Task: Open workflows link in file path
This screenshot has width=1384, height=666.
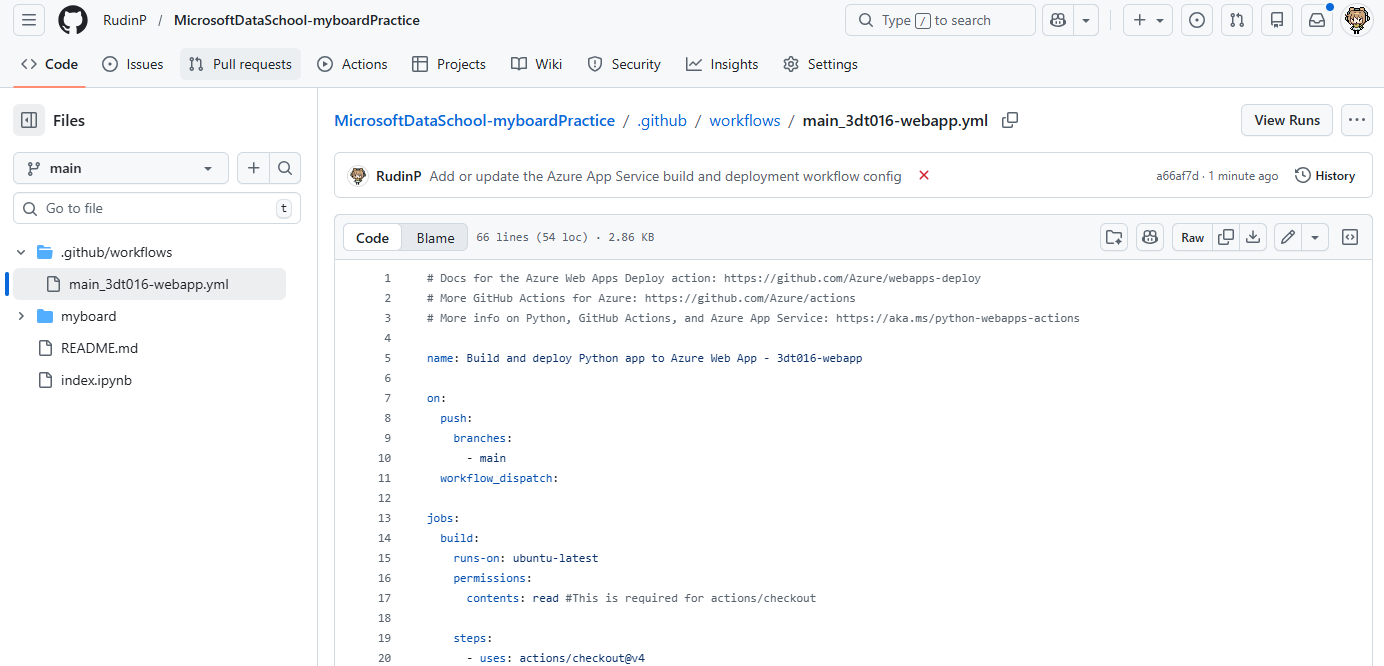Action: (x=744, y=120)
